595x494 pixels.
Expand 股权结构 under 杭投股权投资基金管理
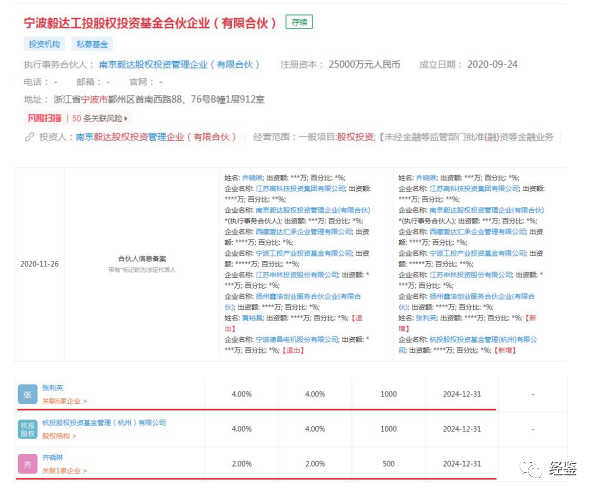(x=59, y=436)
